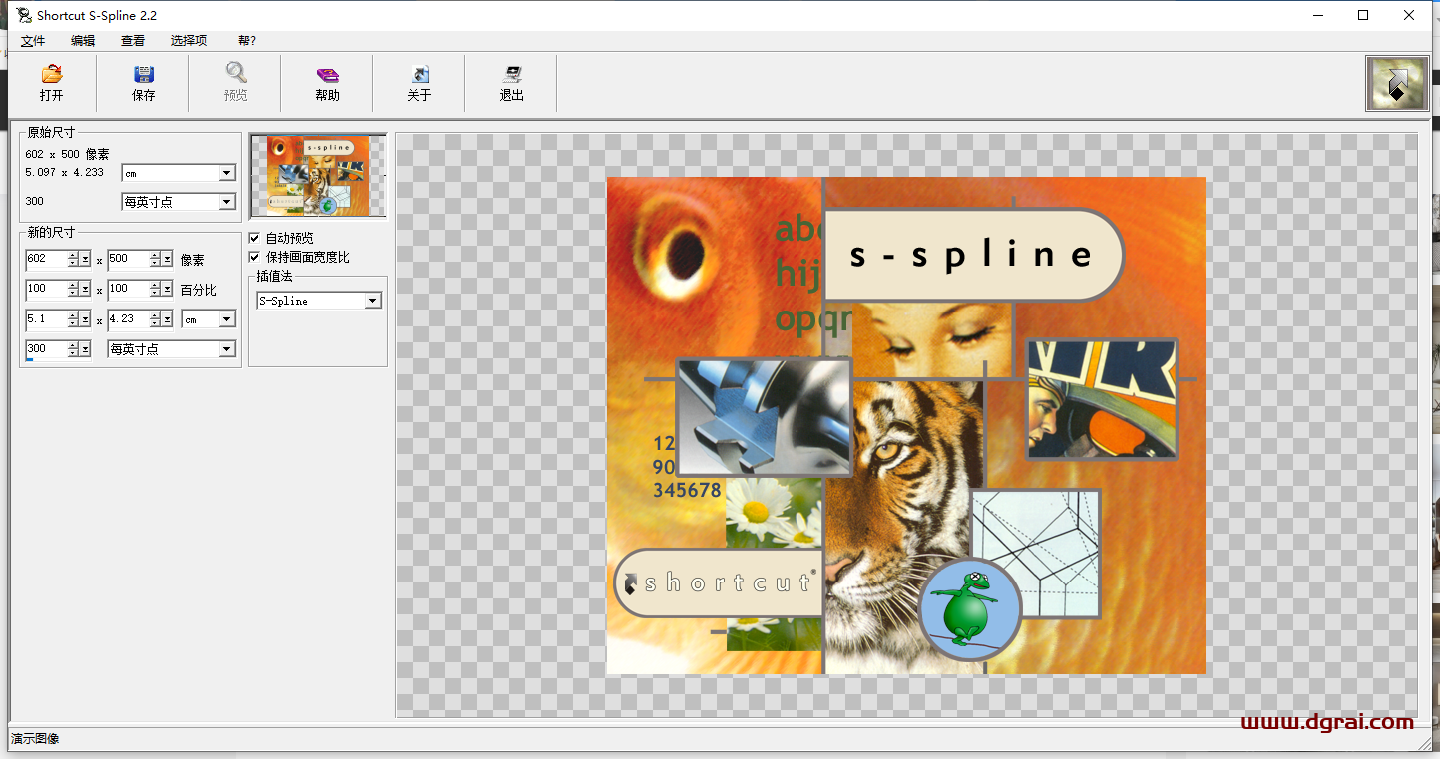Screen dimensions: 1440x759
Task: Open the 查看 menu
Action: click(x=133, y=41)
